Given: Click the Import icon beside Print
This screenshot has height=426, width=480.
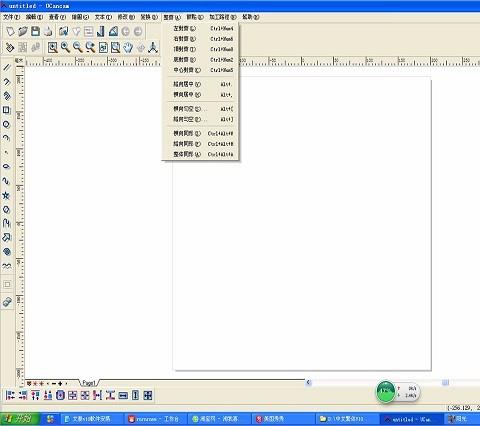Looking at the screenshot, I should coord(63,32).
